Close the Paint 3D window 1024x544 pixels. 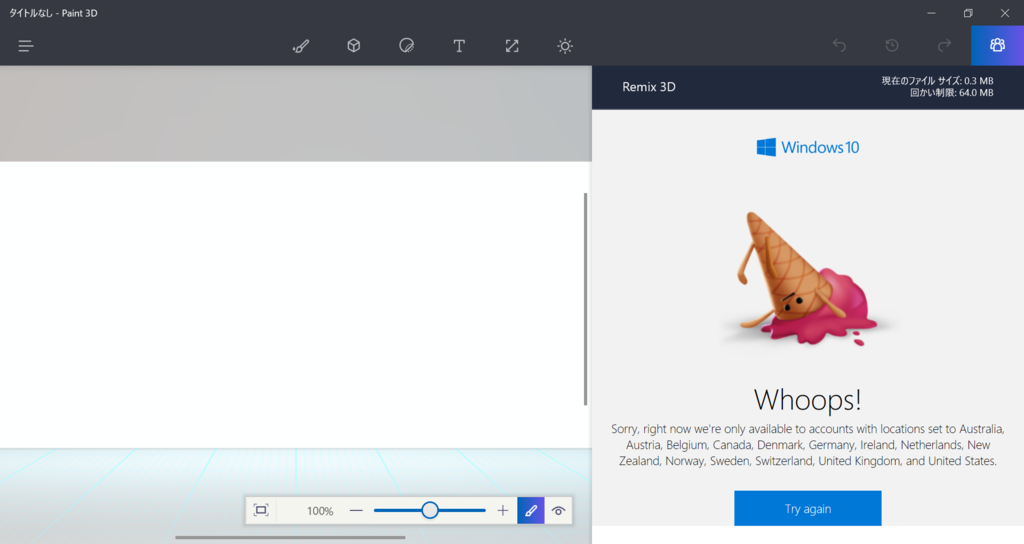(1005, 13)
